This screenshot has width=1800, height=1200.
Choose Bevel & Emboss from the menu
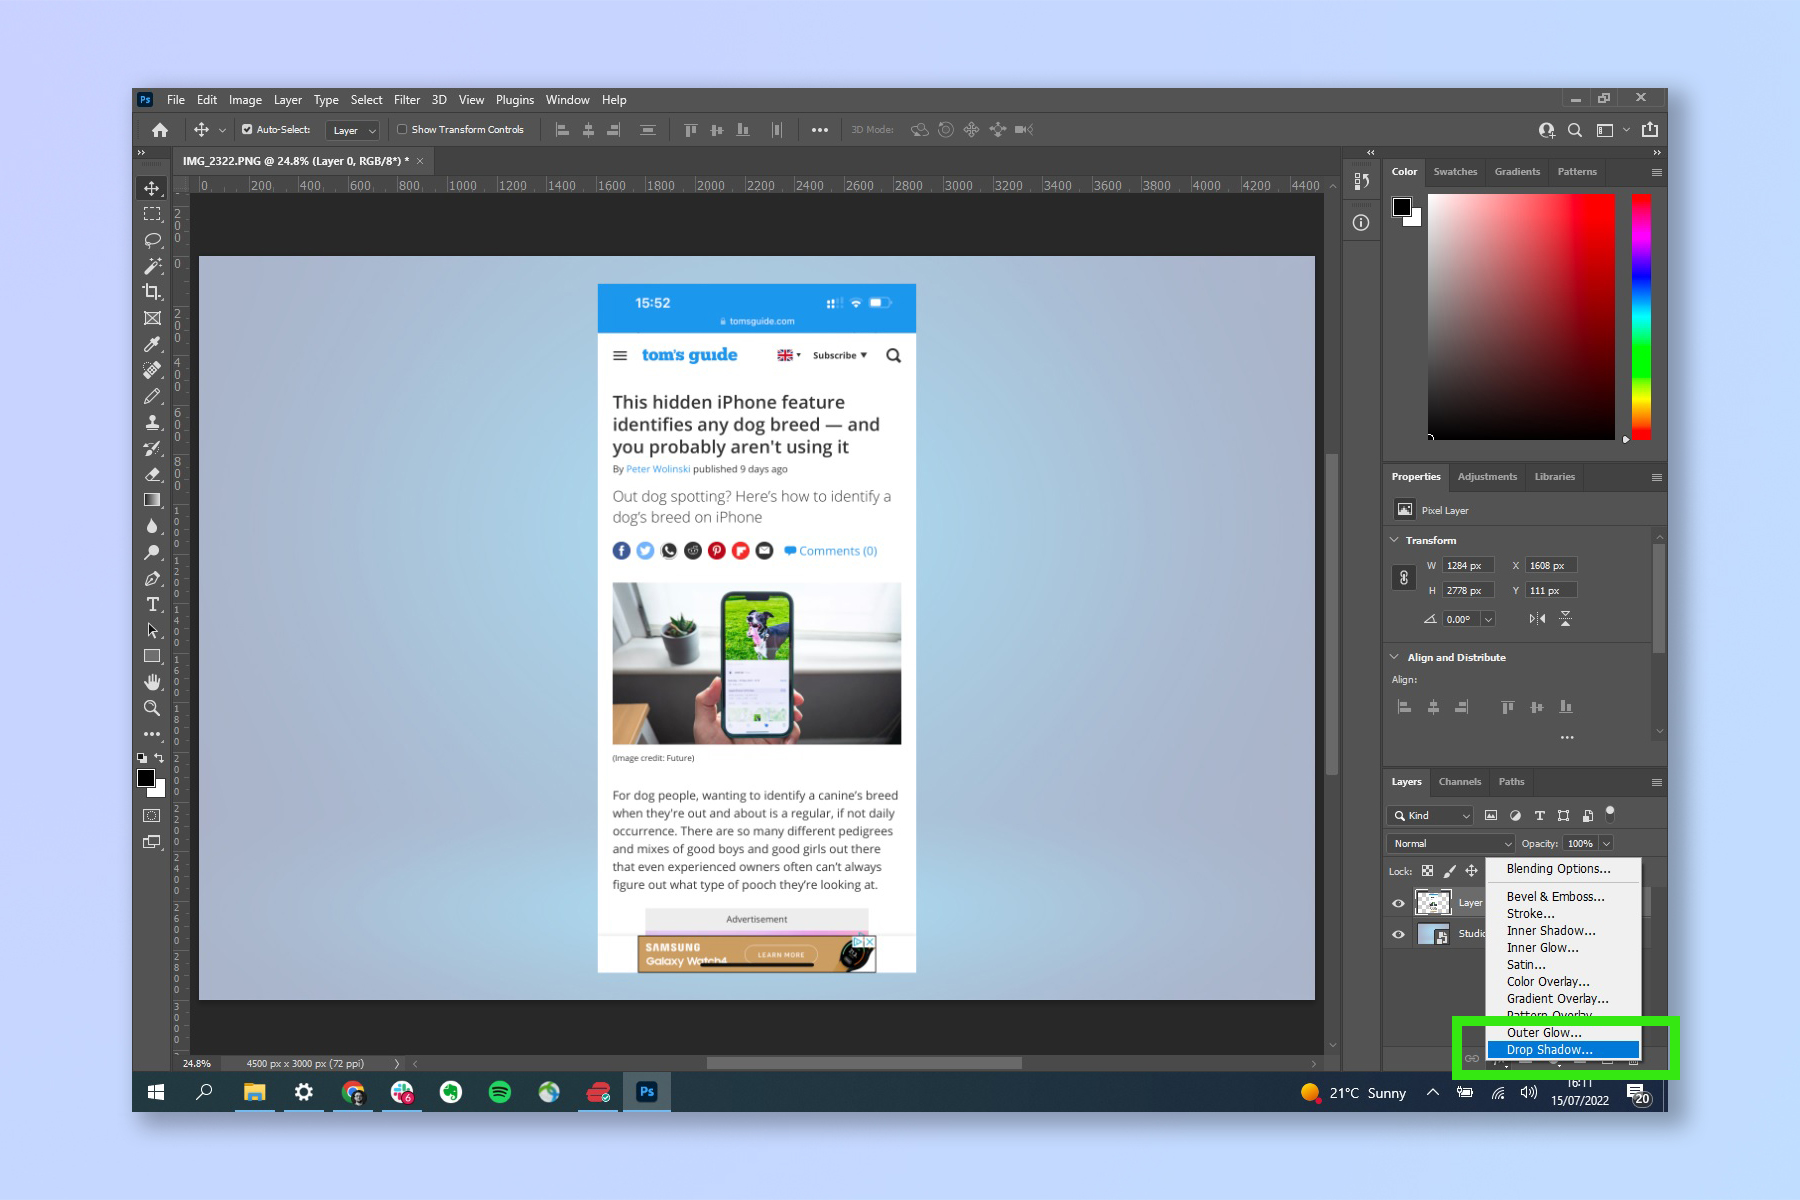[x=1563, y=897]
